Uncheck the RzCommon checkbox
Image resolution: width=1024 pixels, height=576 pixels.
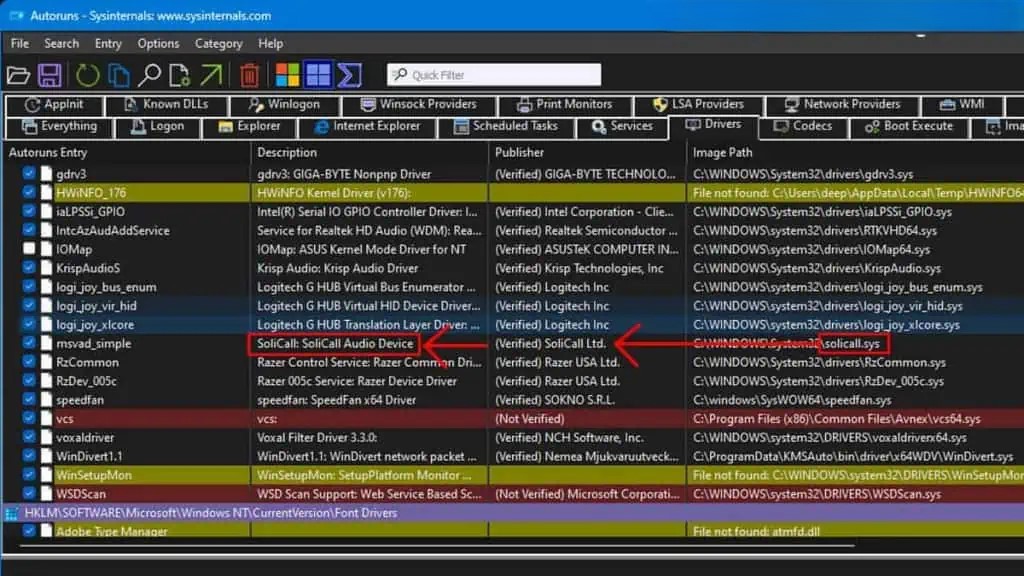coord(29,362)
